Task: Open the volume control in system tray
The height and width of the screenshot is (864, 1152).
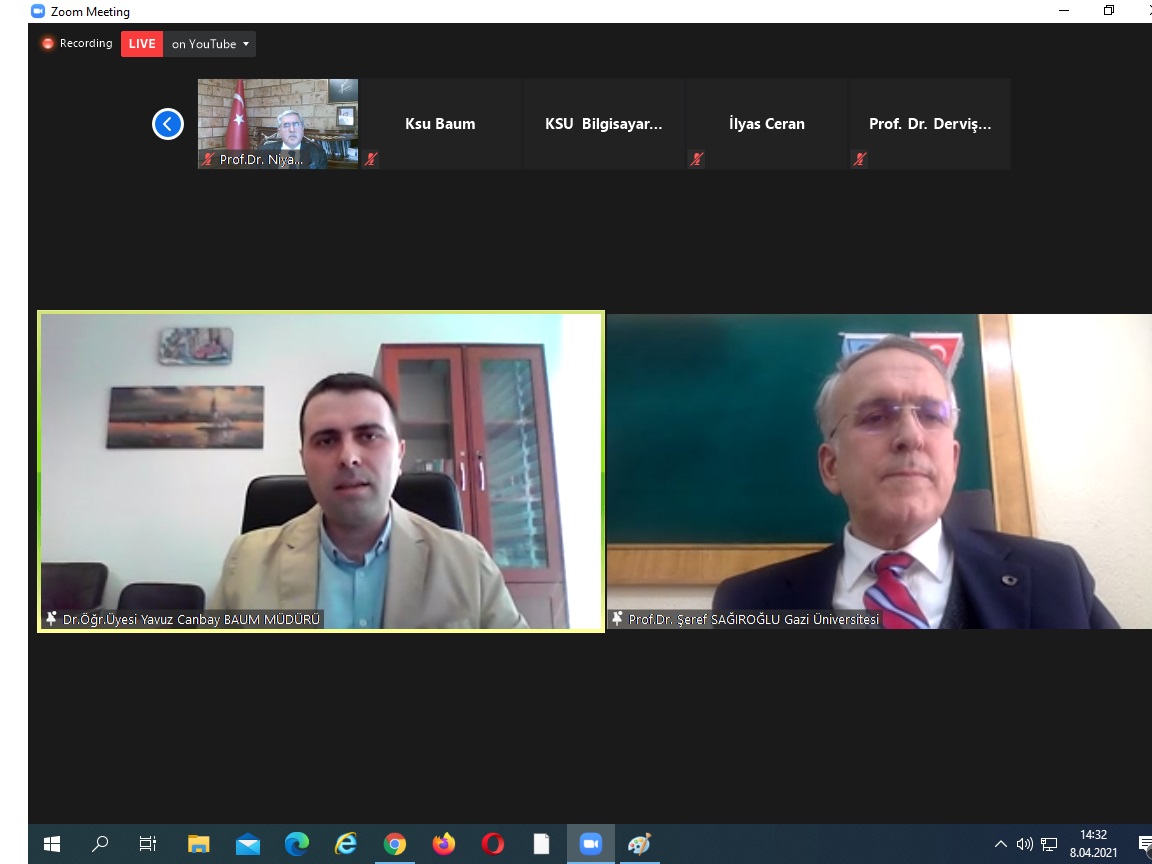Action: 1024,844
